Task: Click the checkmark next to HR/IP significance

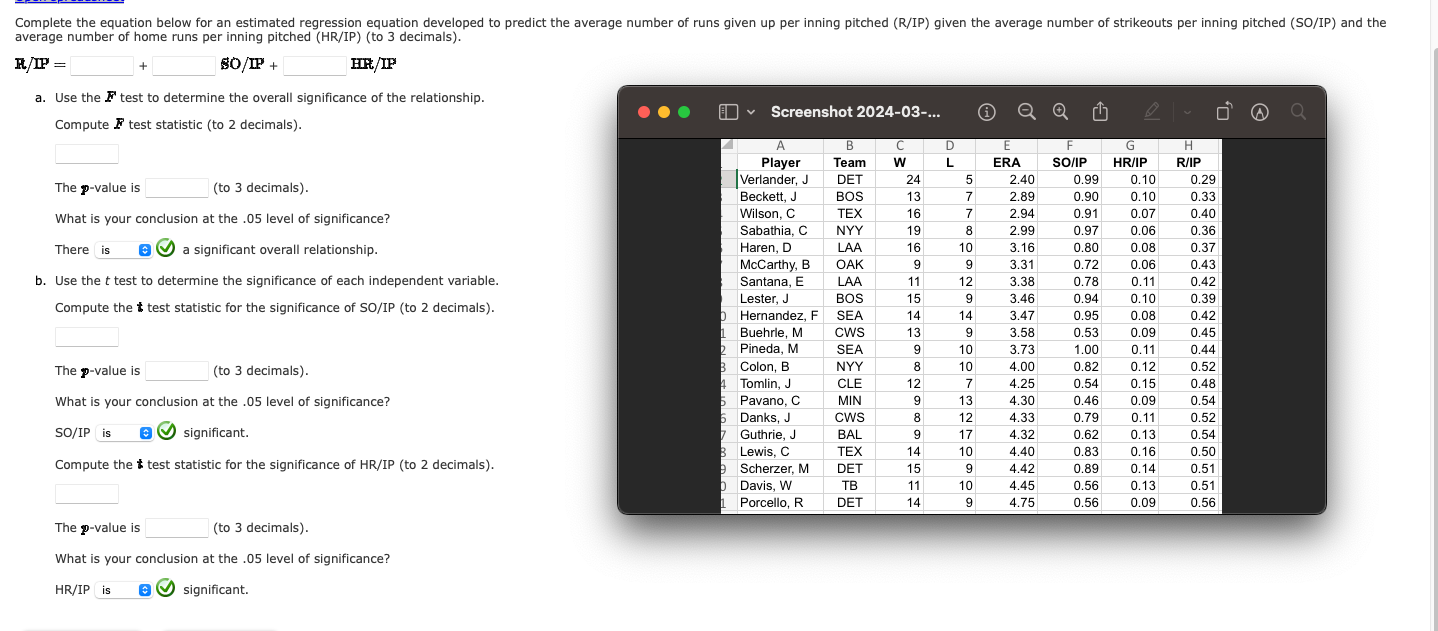Action: pos(165,588)
